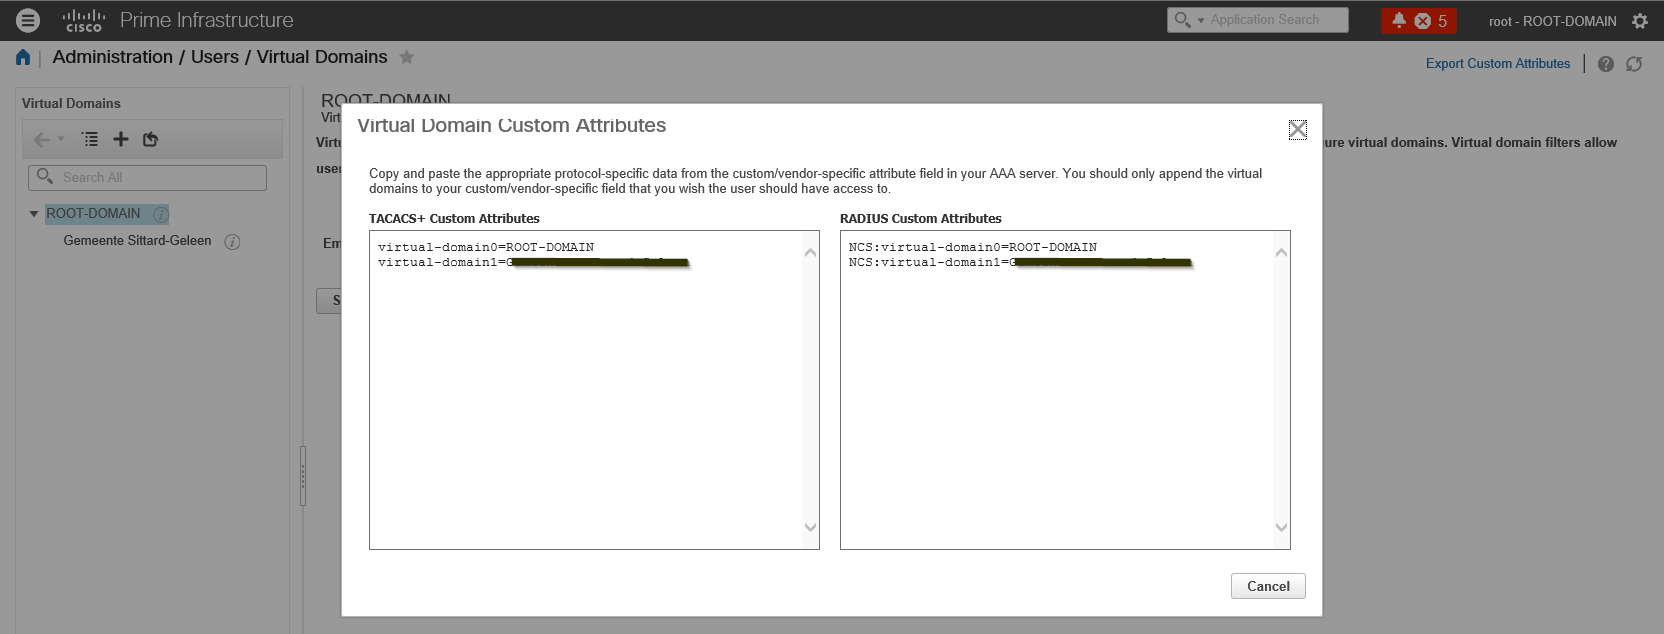This screenshot has width=1664, height=634.
Task: Open alarm notifications showing 5 alerts
Action: [x=1419, y=20]
